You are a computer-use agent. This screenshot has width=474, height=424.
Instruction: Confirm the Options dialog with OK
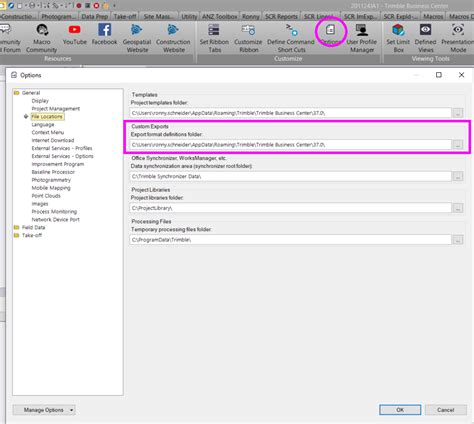click(400, 410)
